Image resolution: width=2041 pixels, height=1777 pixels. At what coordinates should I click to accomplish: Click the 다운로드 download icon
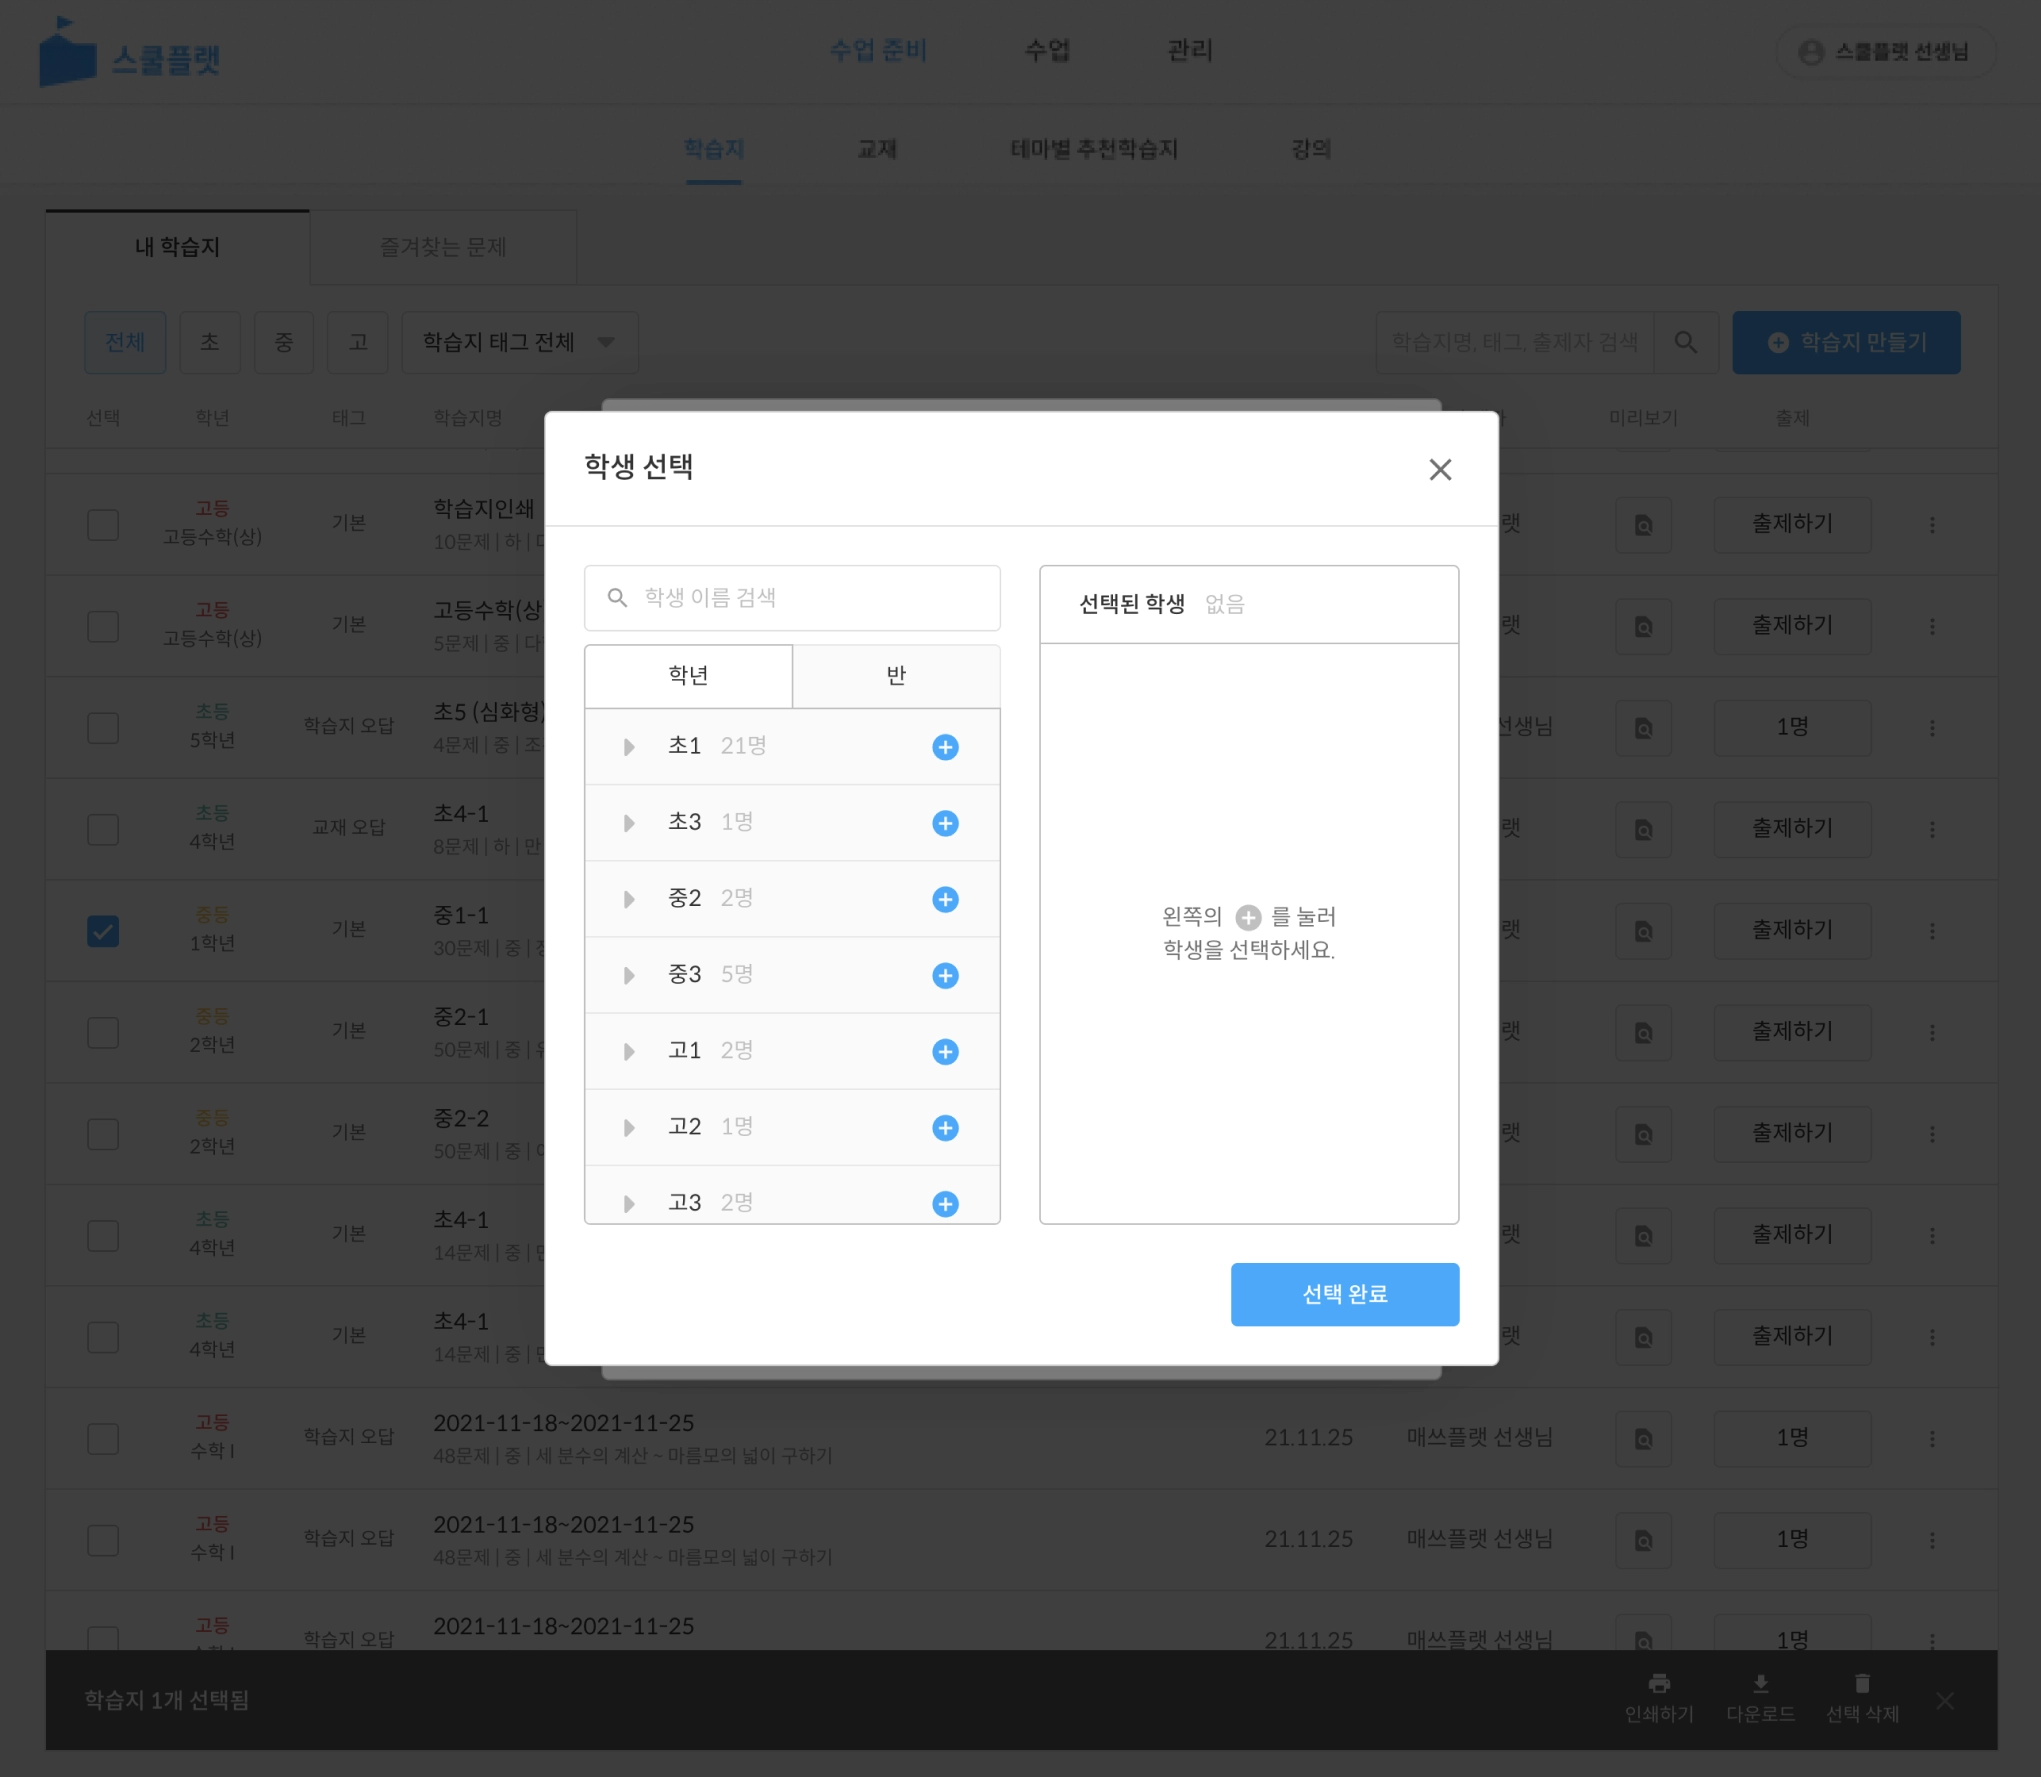(x=1760, y=1684)
